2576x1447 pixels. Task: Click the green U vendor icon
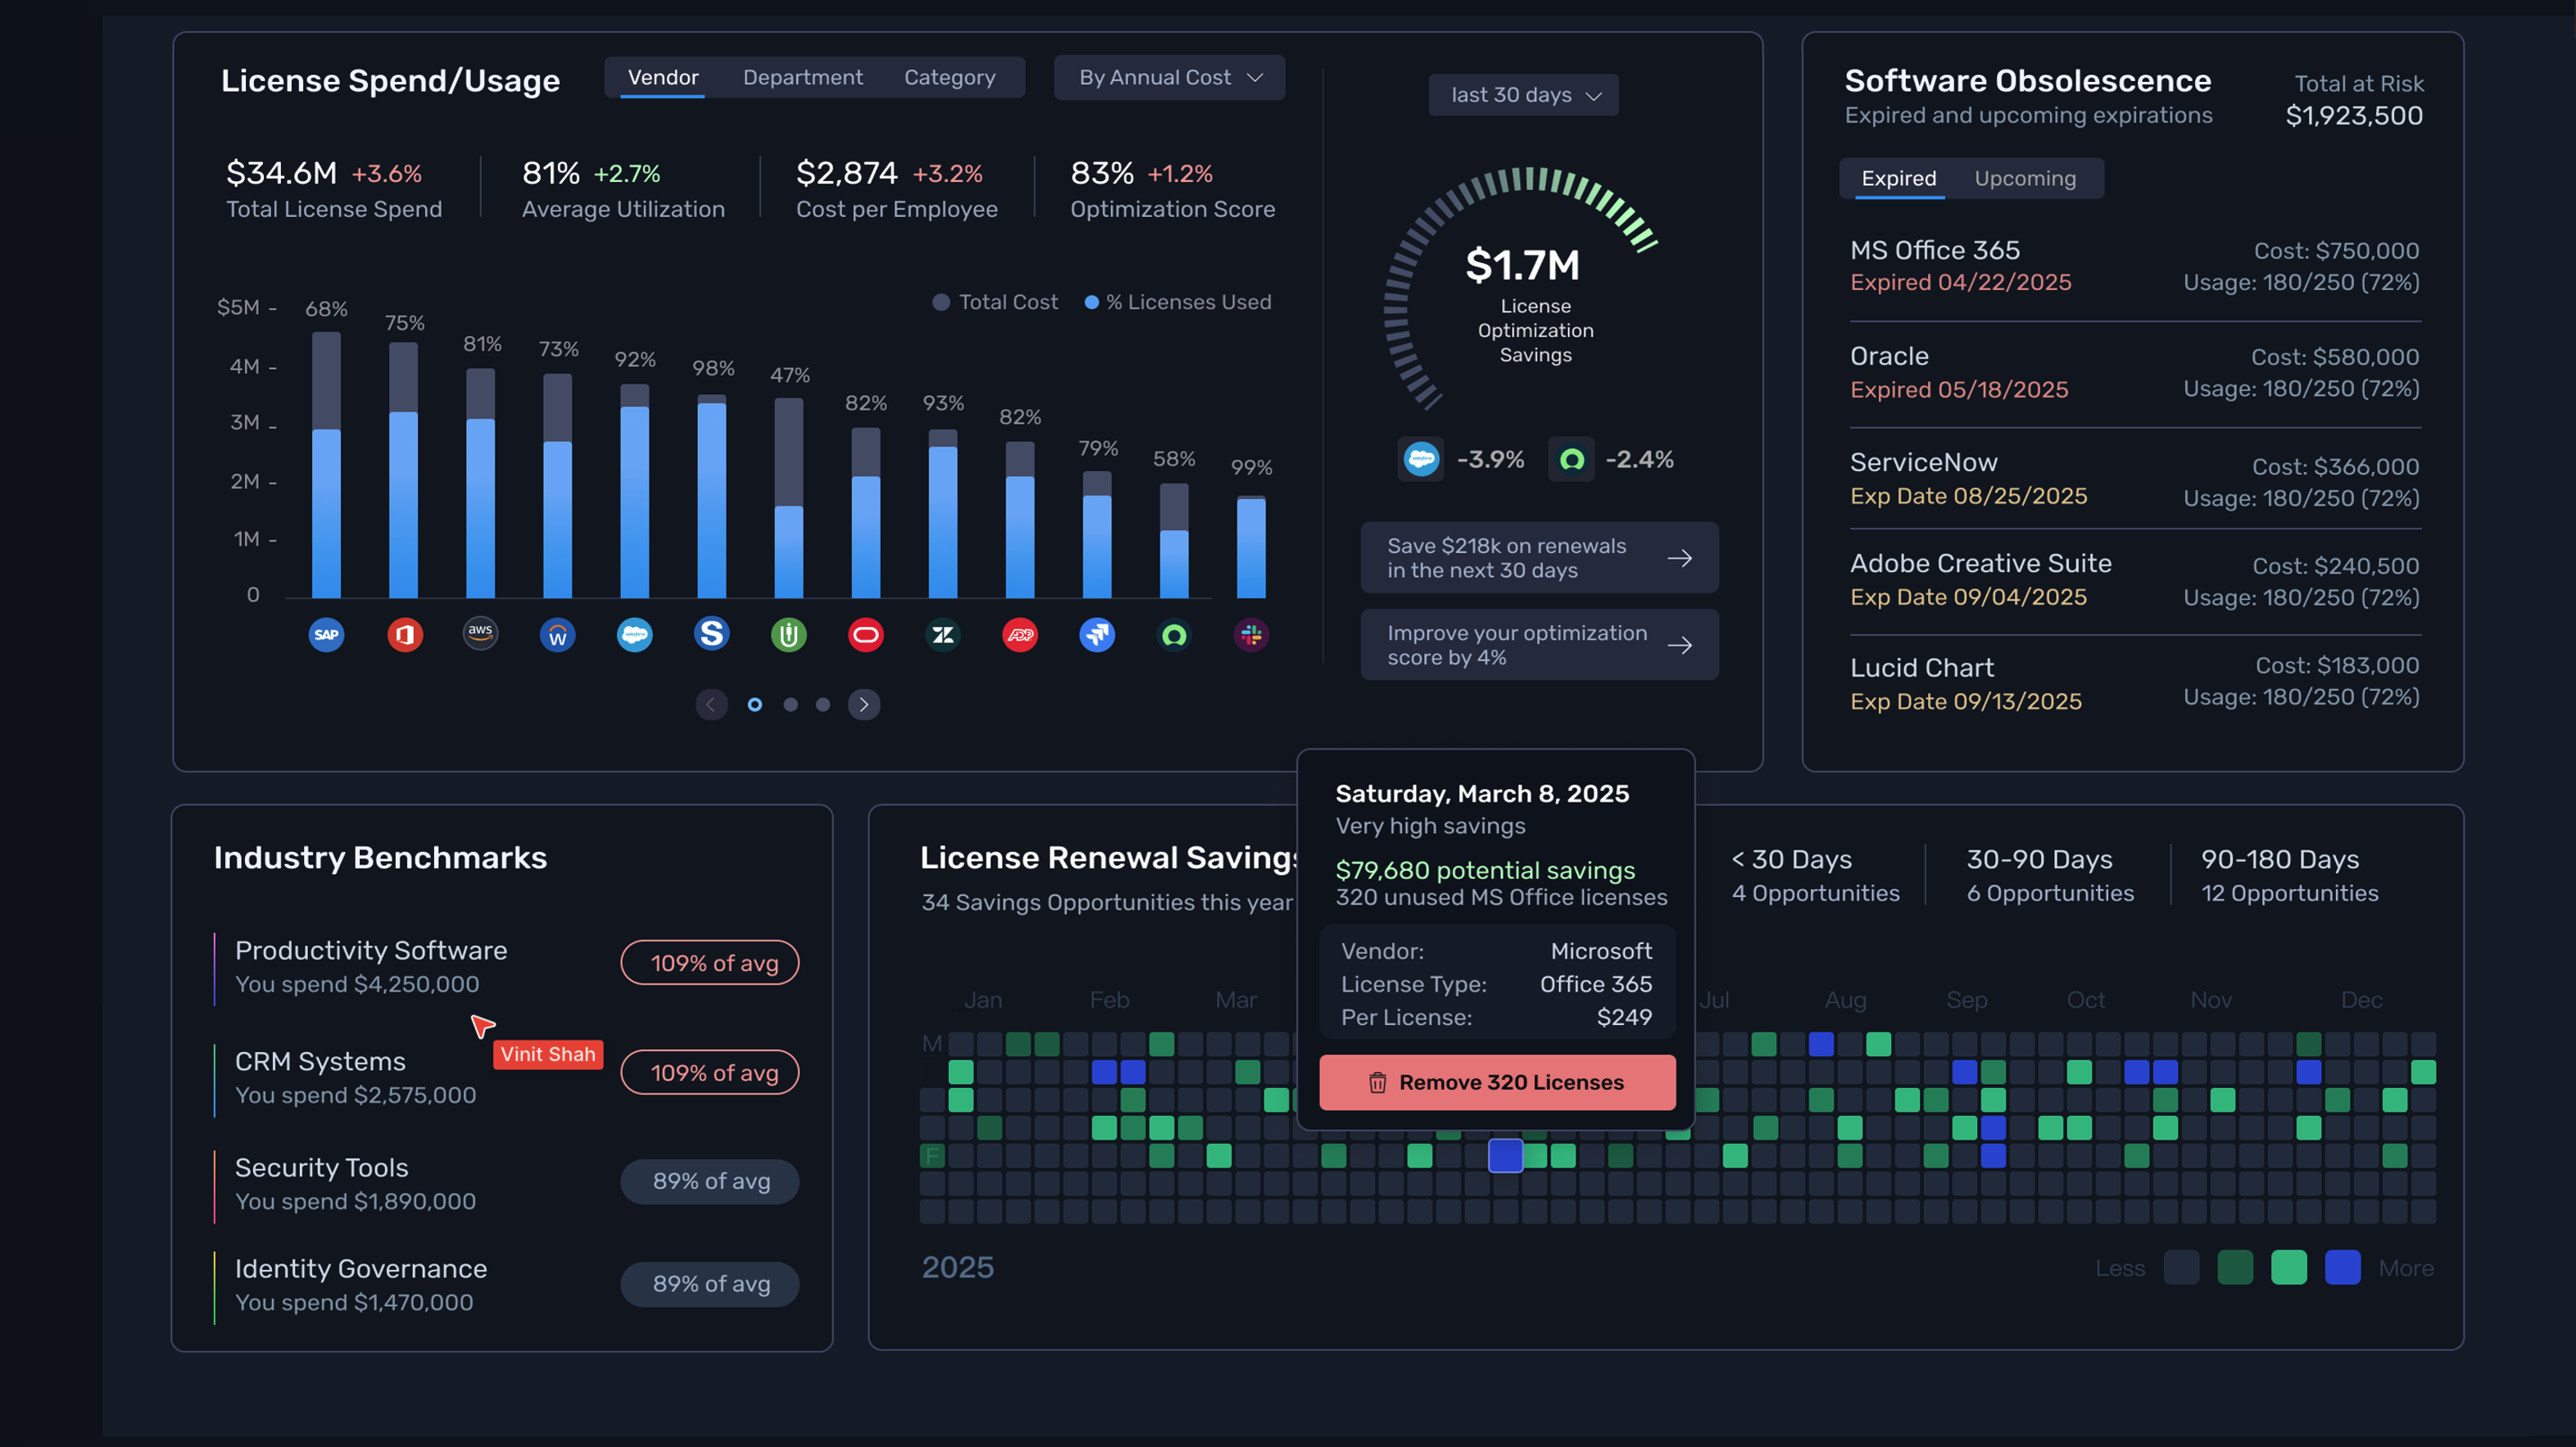[x=789, y=634]
